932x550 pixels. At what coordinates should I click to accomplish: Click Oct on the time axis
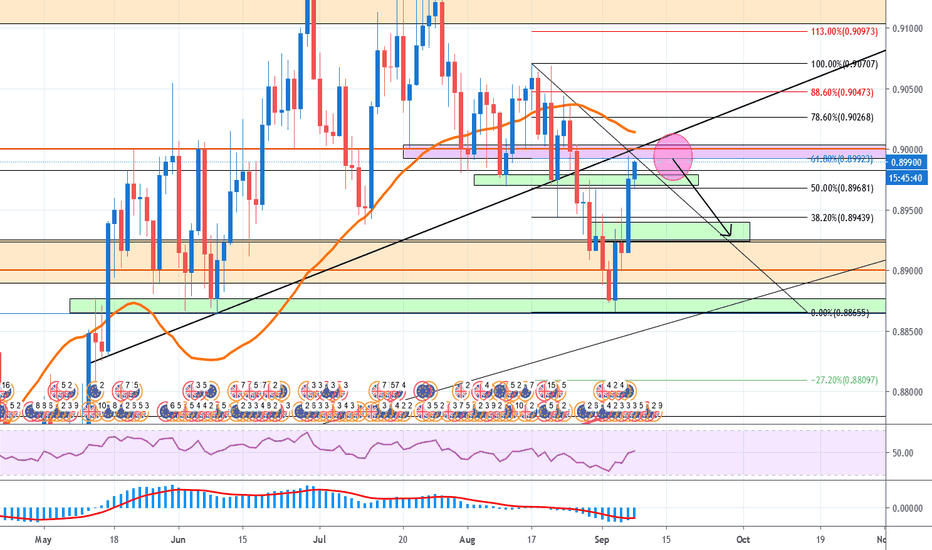[743, 540]
